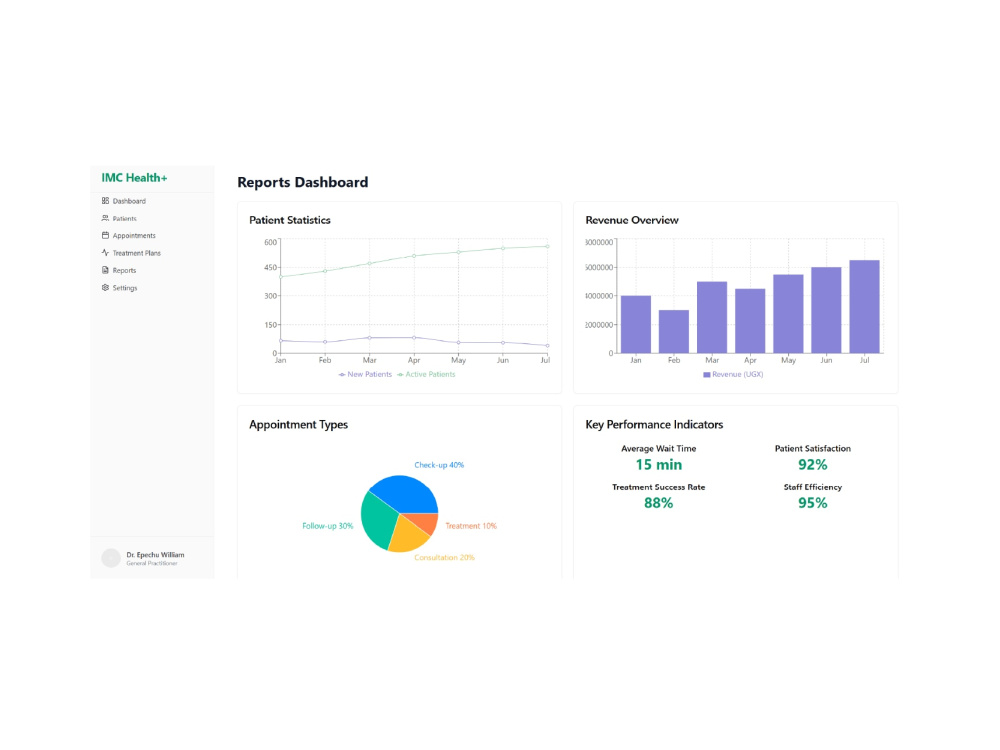Click the Jul revenue bar
1000x750 pixels.
point(864,306)
